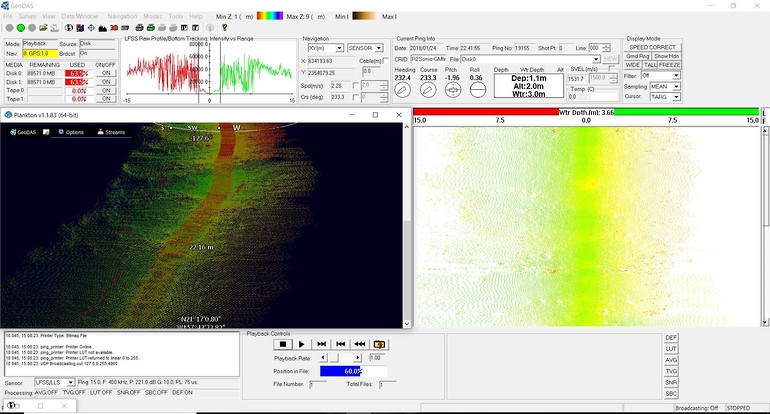Click the File Number input field

pyautogui.click(x=317, y=384)
